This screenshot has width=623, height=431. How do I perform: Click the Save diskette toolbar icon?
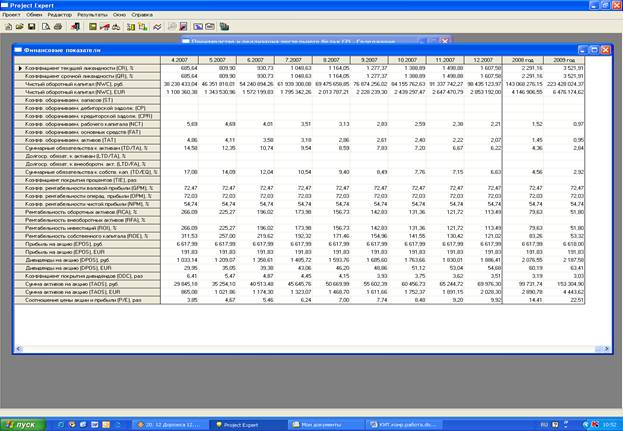[31, 25]
